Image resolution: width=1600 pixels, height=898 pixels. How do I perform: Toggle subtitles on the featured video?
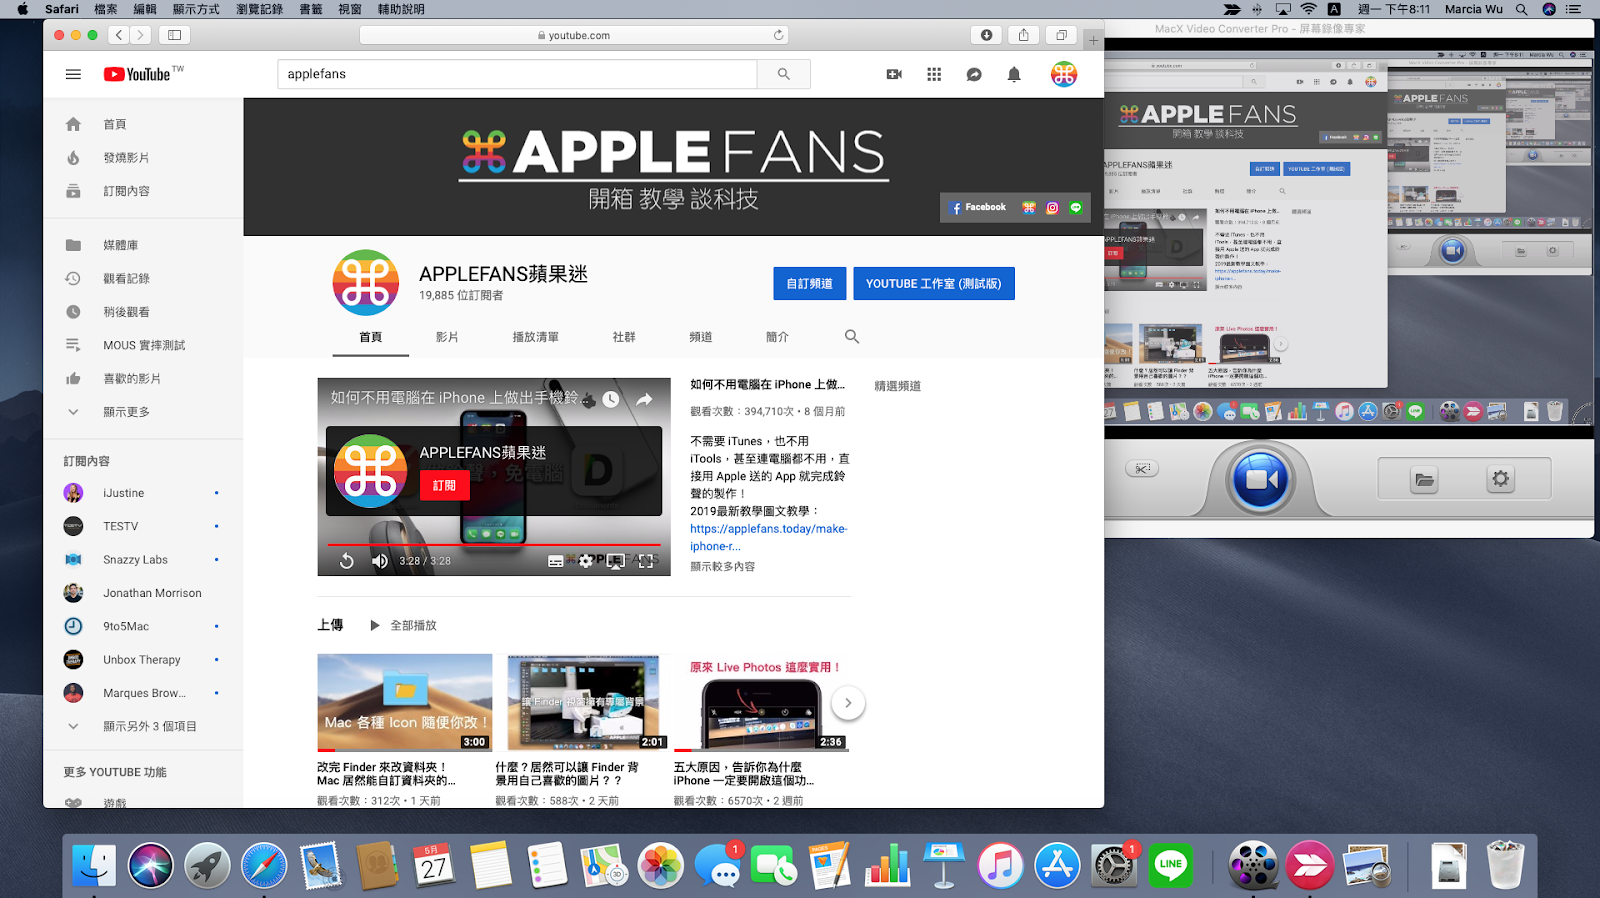point(555,561)
